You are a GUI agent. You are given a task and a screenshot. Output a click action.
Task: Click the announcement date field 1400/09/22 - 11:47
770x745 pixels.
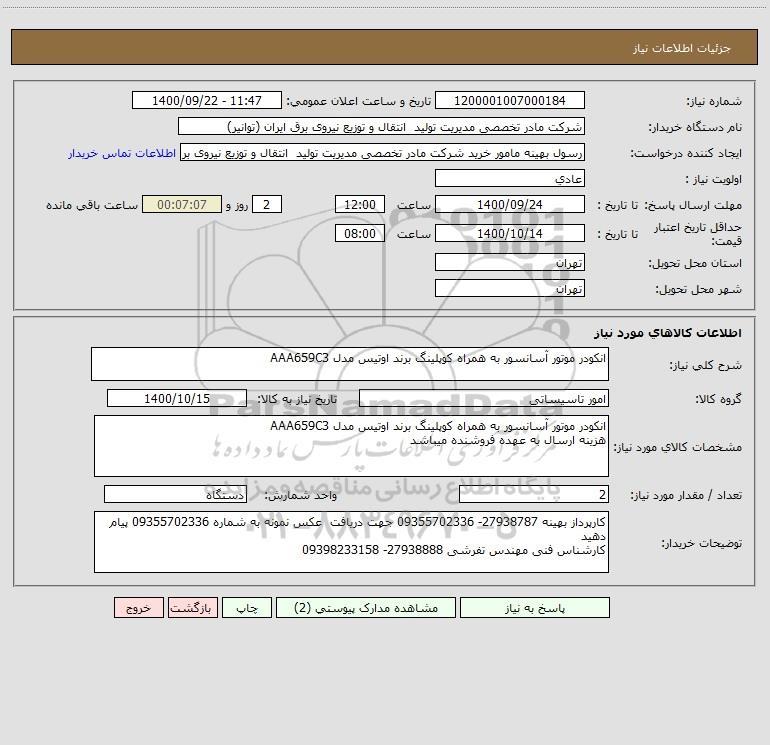tap(207, 101)
